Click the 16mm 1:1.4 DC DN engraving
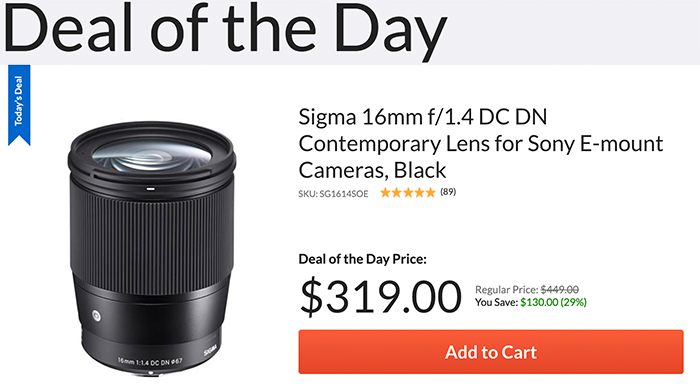 point(150,361)
